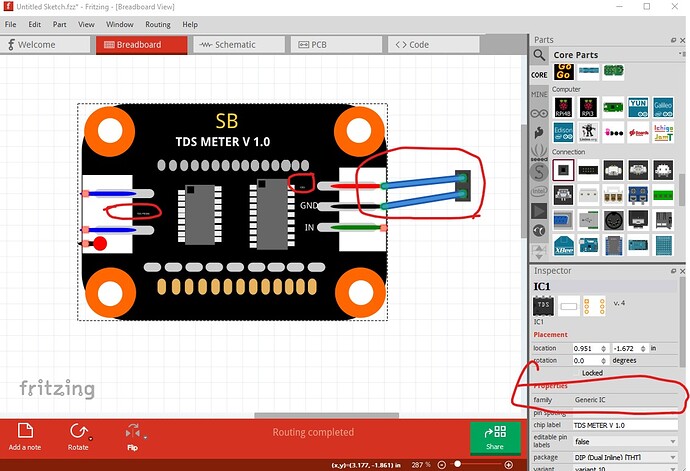Click the green Share button
Screen dimensions: 690x471
point(495,437)
